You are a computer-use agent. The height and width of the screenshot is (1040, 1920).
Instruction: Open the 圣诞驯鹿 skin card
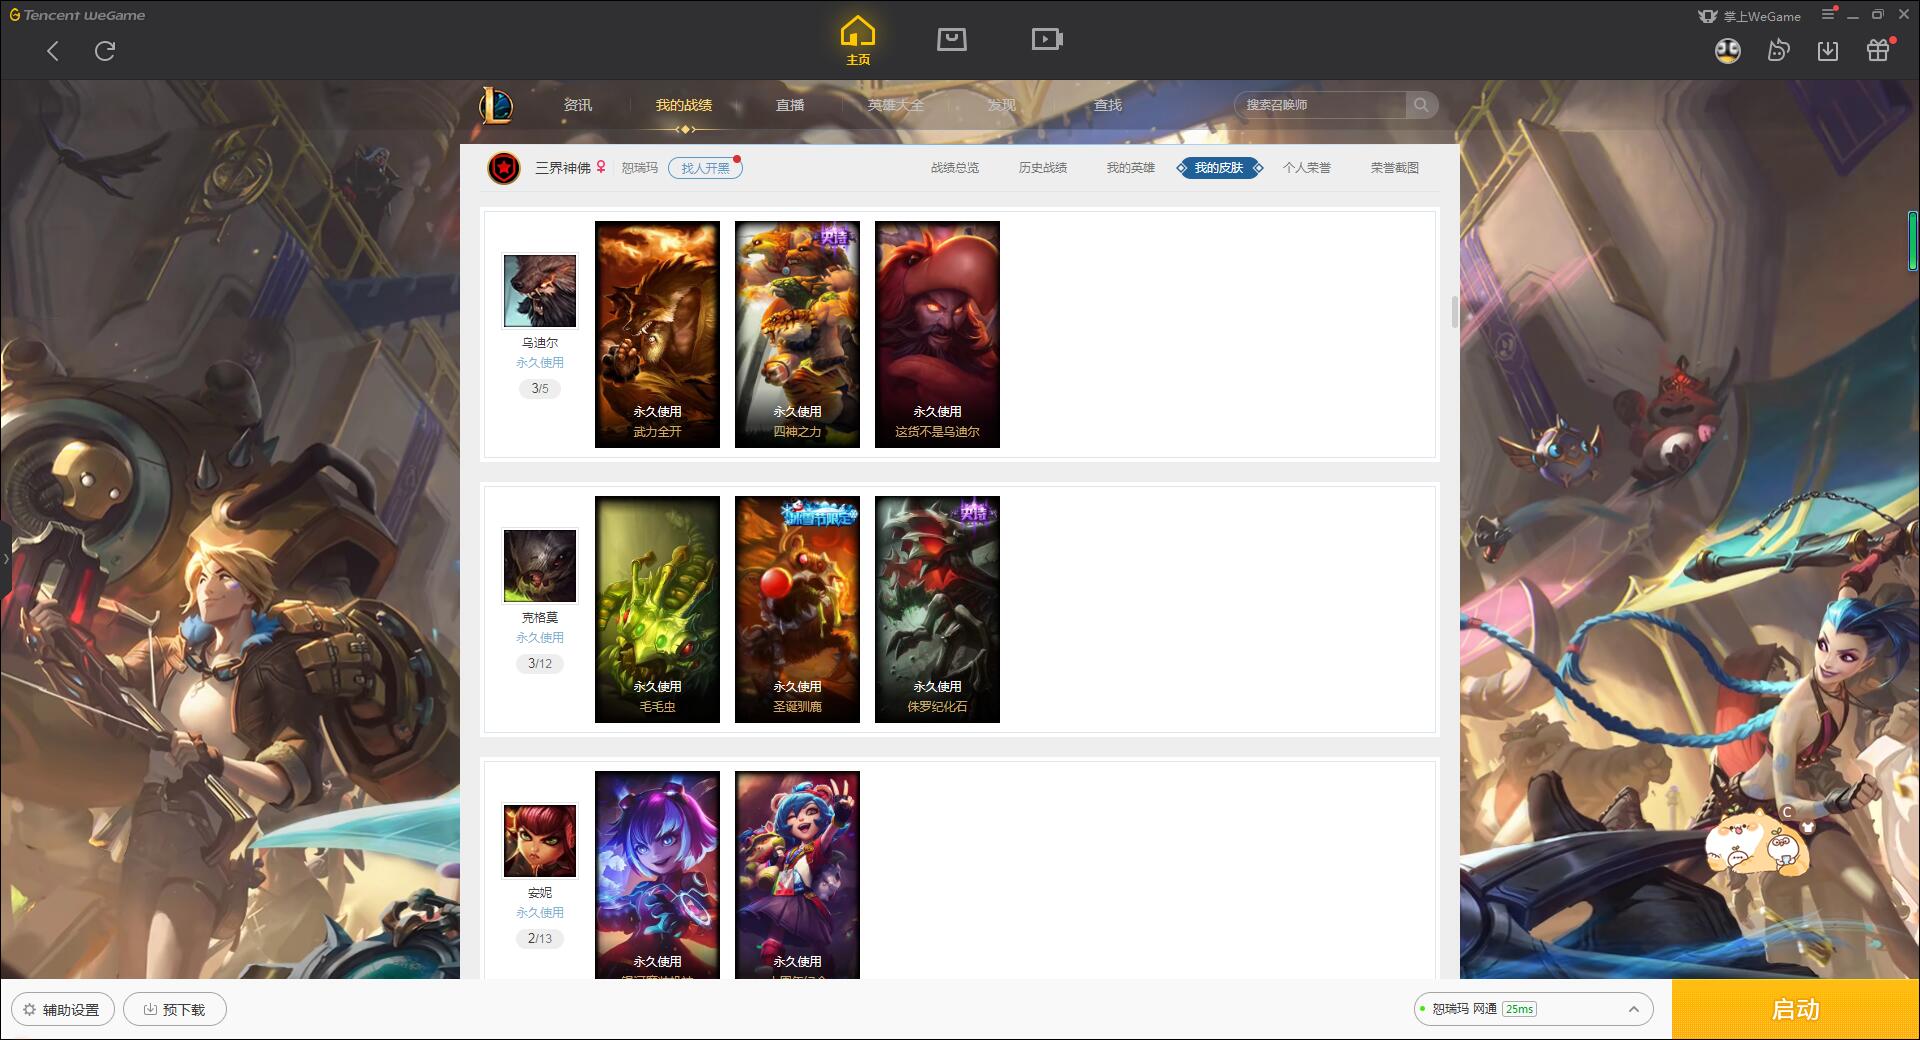797,609
